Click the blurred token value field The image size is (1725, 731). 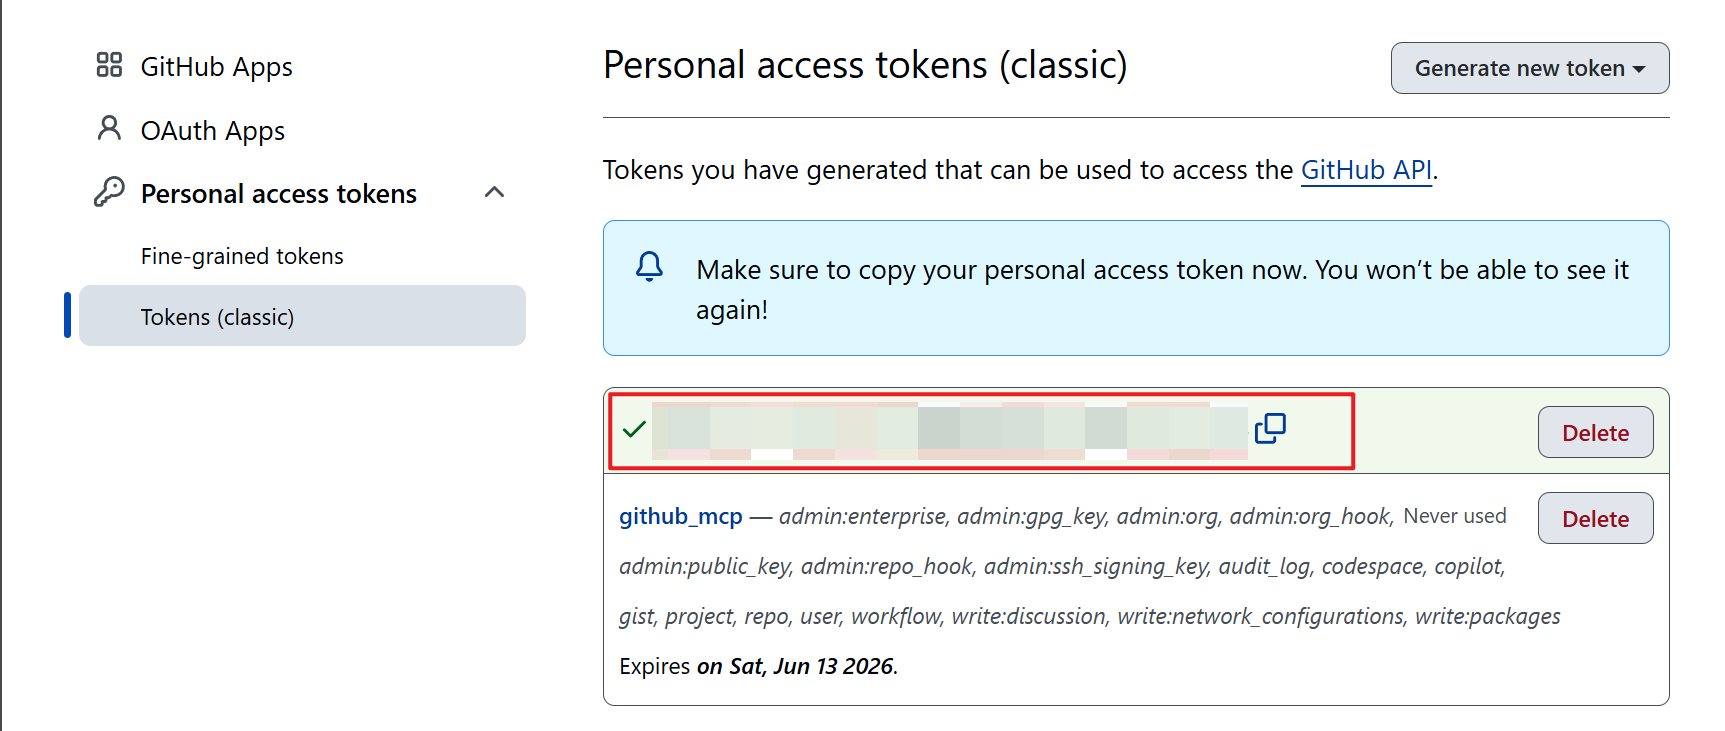pos(950,431)
